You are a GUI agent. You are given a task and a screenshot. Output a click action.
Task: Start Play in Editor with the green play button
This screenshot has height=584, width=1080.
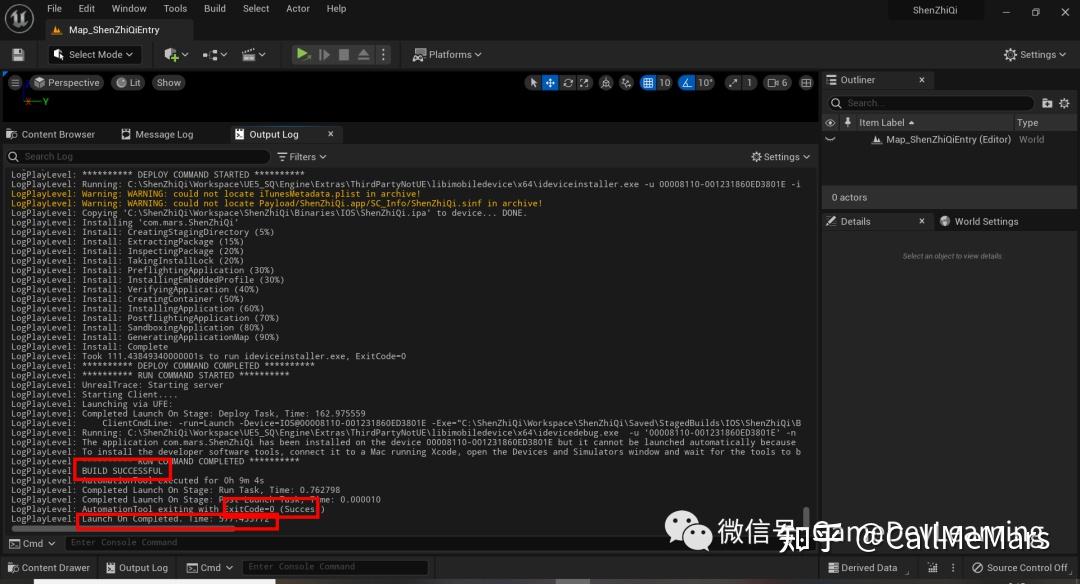coord(302,54)
